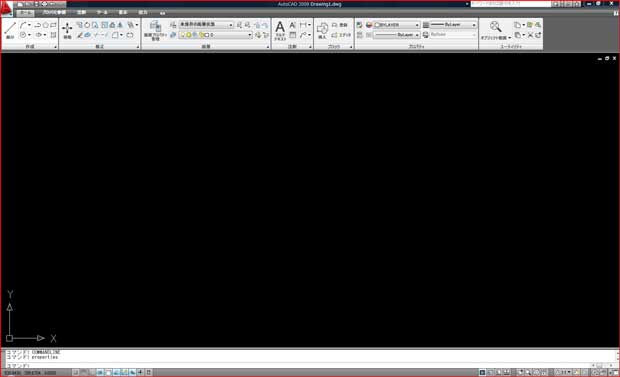
Task: Select the Ellipse tool
Action: [x=39, y=35]
